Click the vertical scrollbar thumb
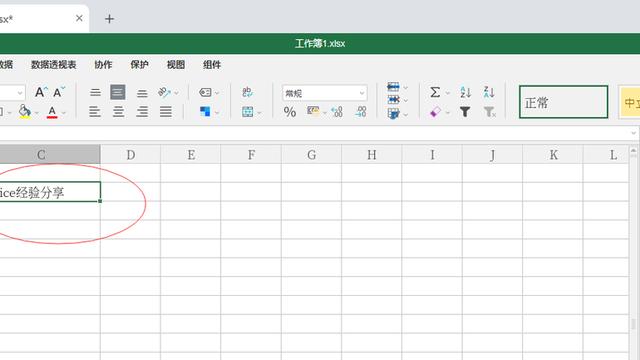This screenshot has width=640, height=360. [633, 324]
